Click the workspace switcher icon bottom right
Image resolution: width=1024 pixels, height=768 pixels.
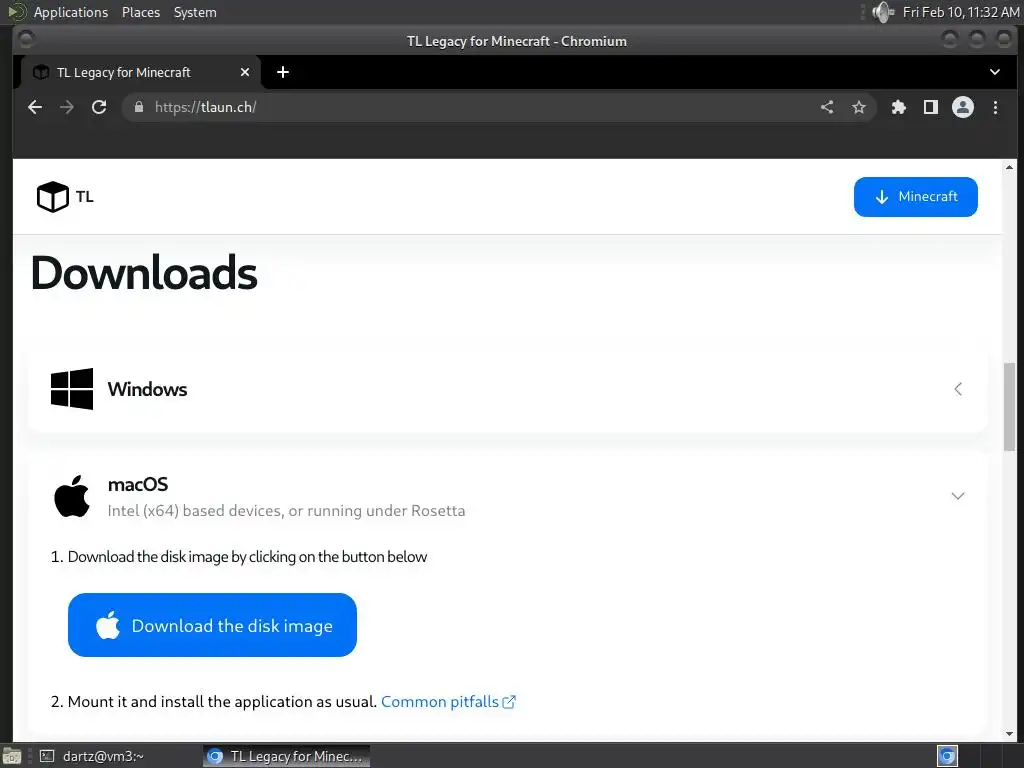(947, 756)
